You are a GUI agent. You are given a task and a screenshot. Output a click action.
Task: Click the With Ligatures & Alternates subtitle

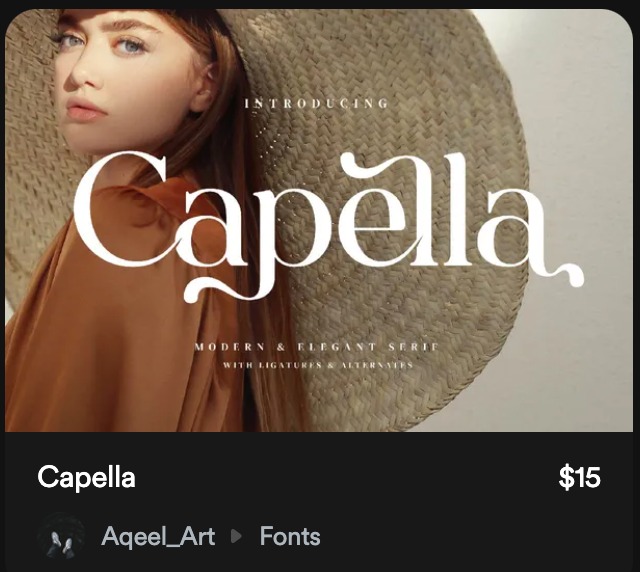pyautogui.click(x=316, y=366)
